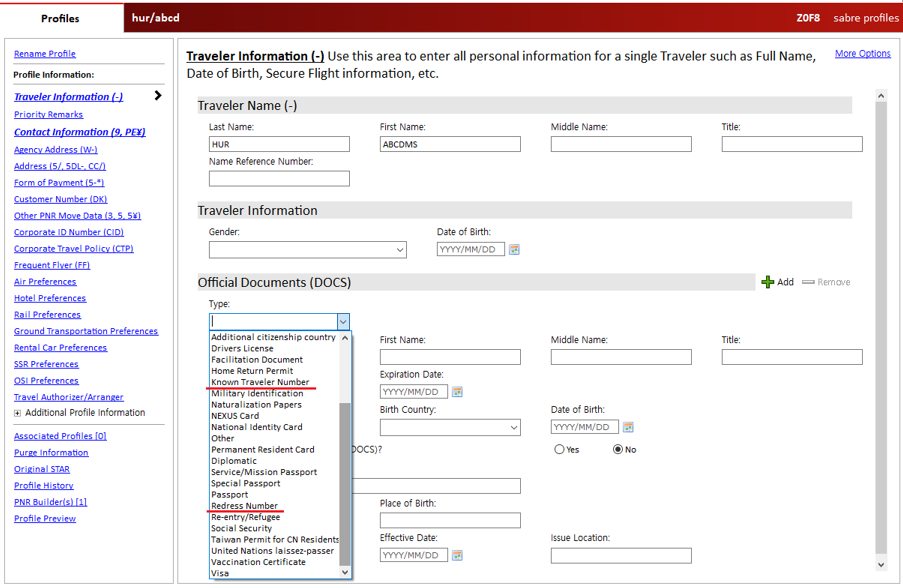Image resolution: width=903 pixels, height=588 pixels.
Task: Click the main form scrollbar down arrow
Action: click(881, 565)
